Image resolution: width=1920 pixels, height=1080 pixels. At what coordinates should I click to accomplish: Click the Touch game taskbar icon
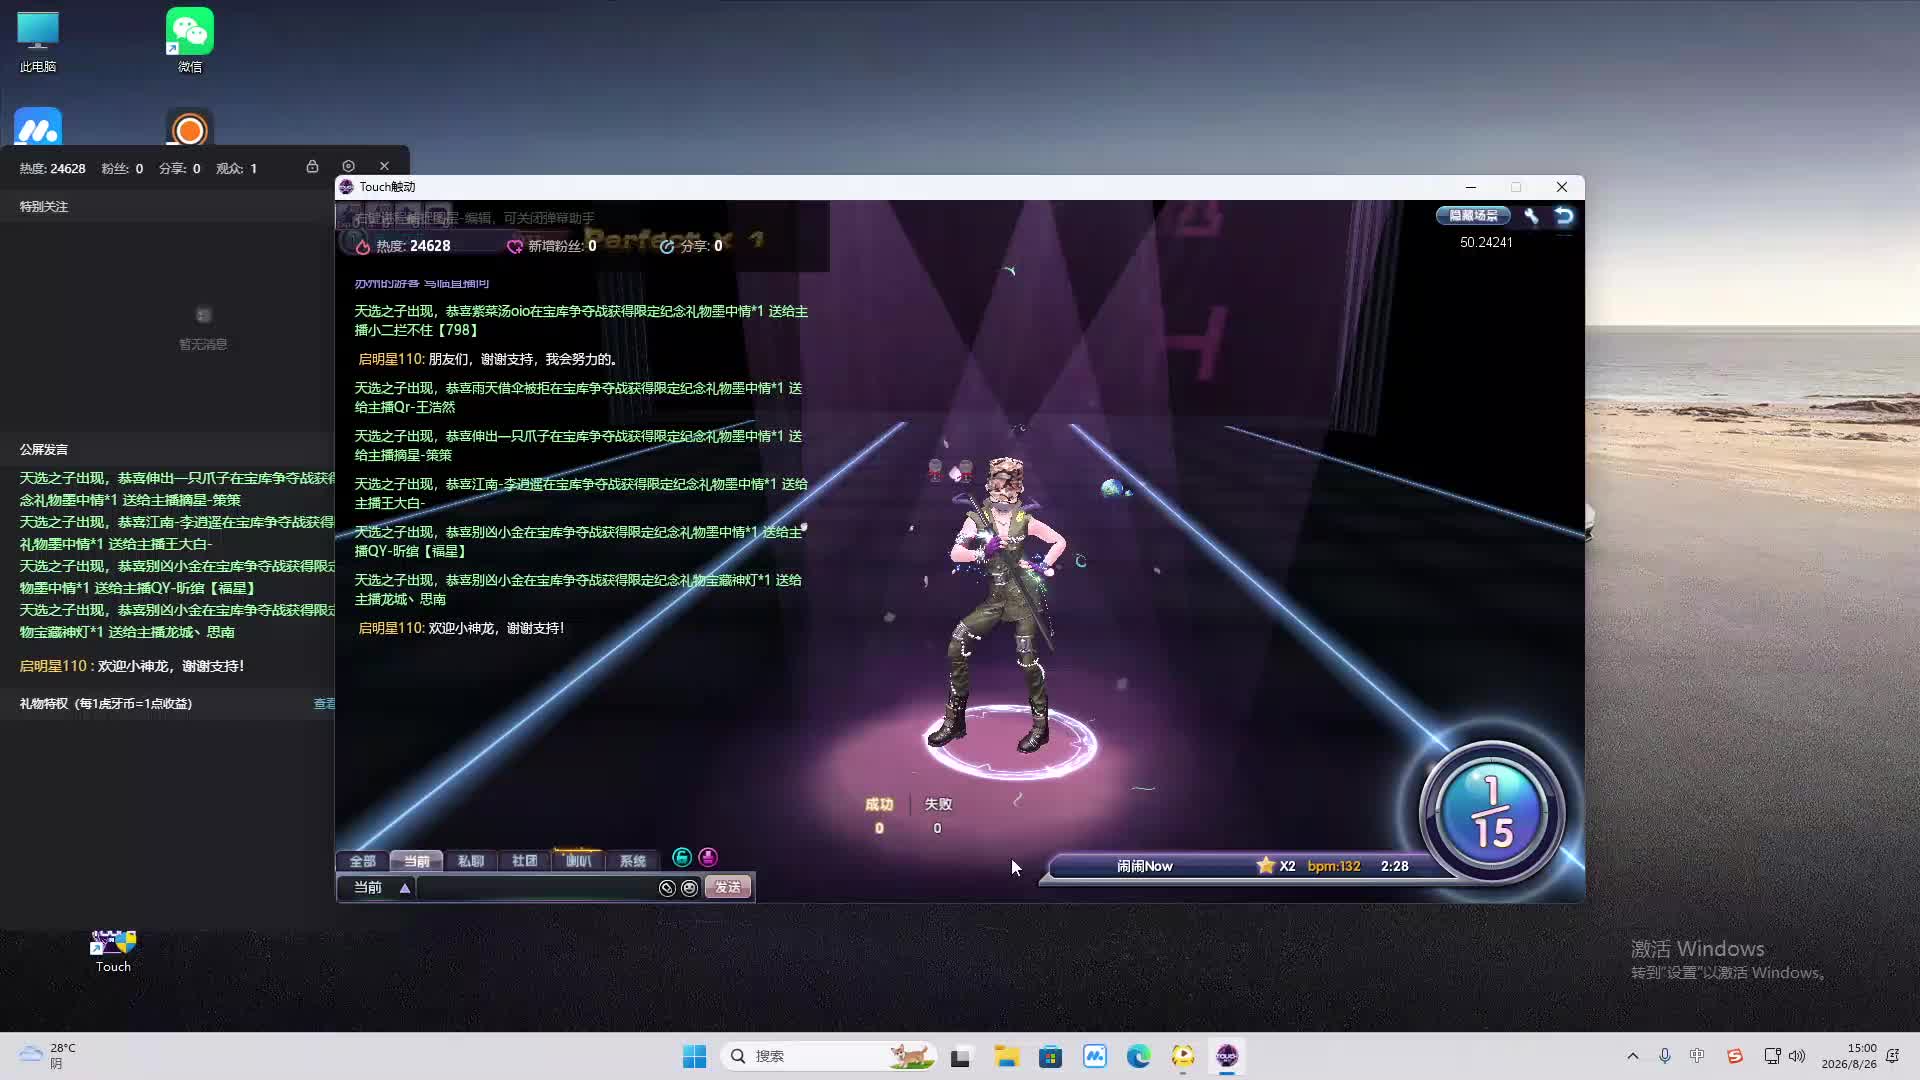[1227, 1056]
